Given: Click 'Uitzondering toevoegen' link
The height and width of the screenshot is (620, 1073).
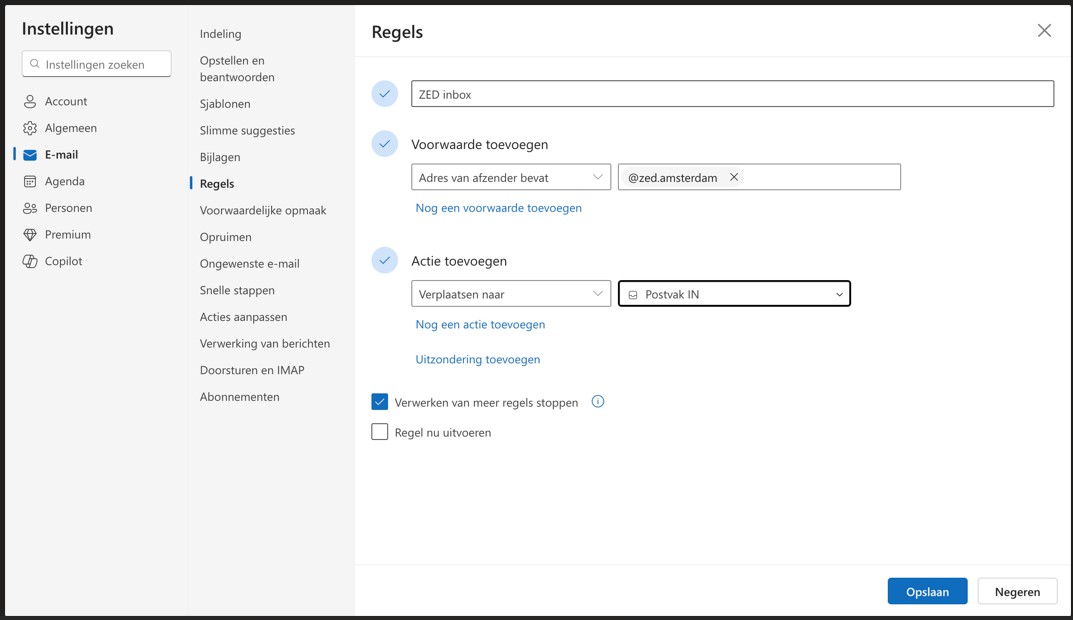Looking at the screenshot, I should (x=477, y=359).
